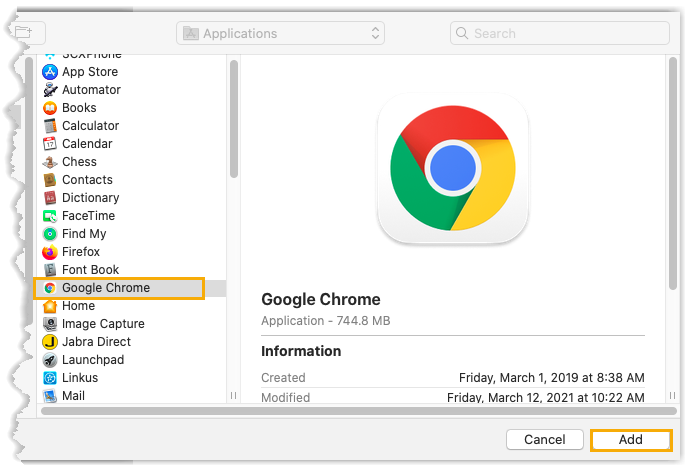Click the new folder icon button
Viewport: 686px width, 472px height.
tap(24, 32)
